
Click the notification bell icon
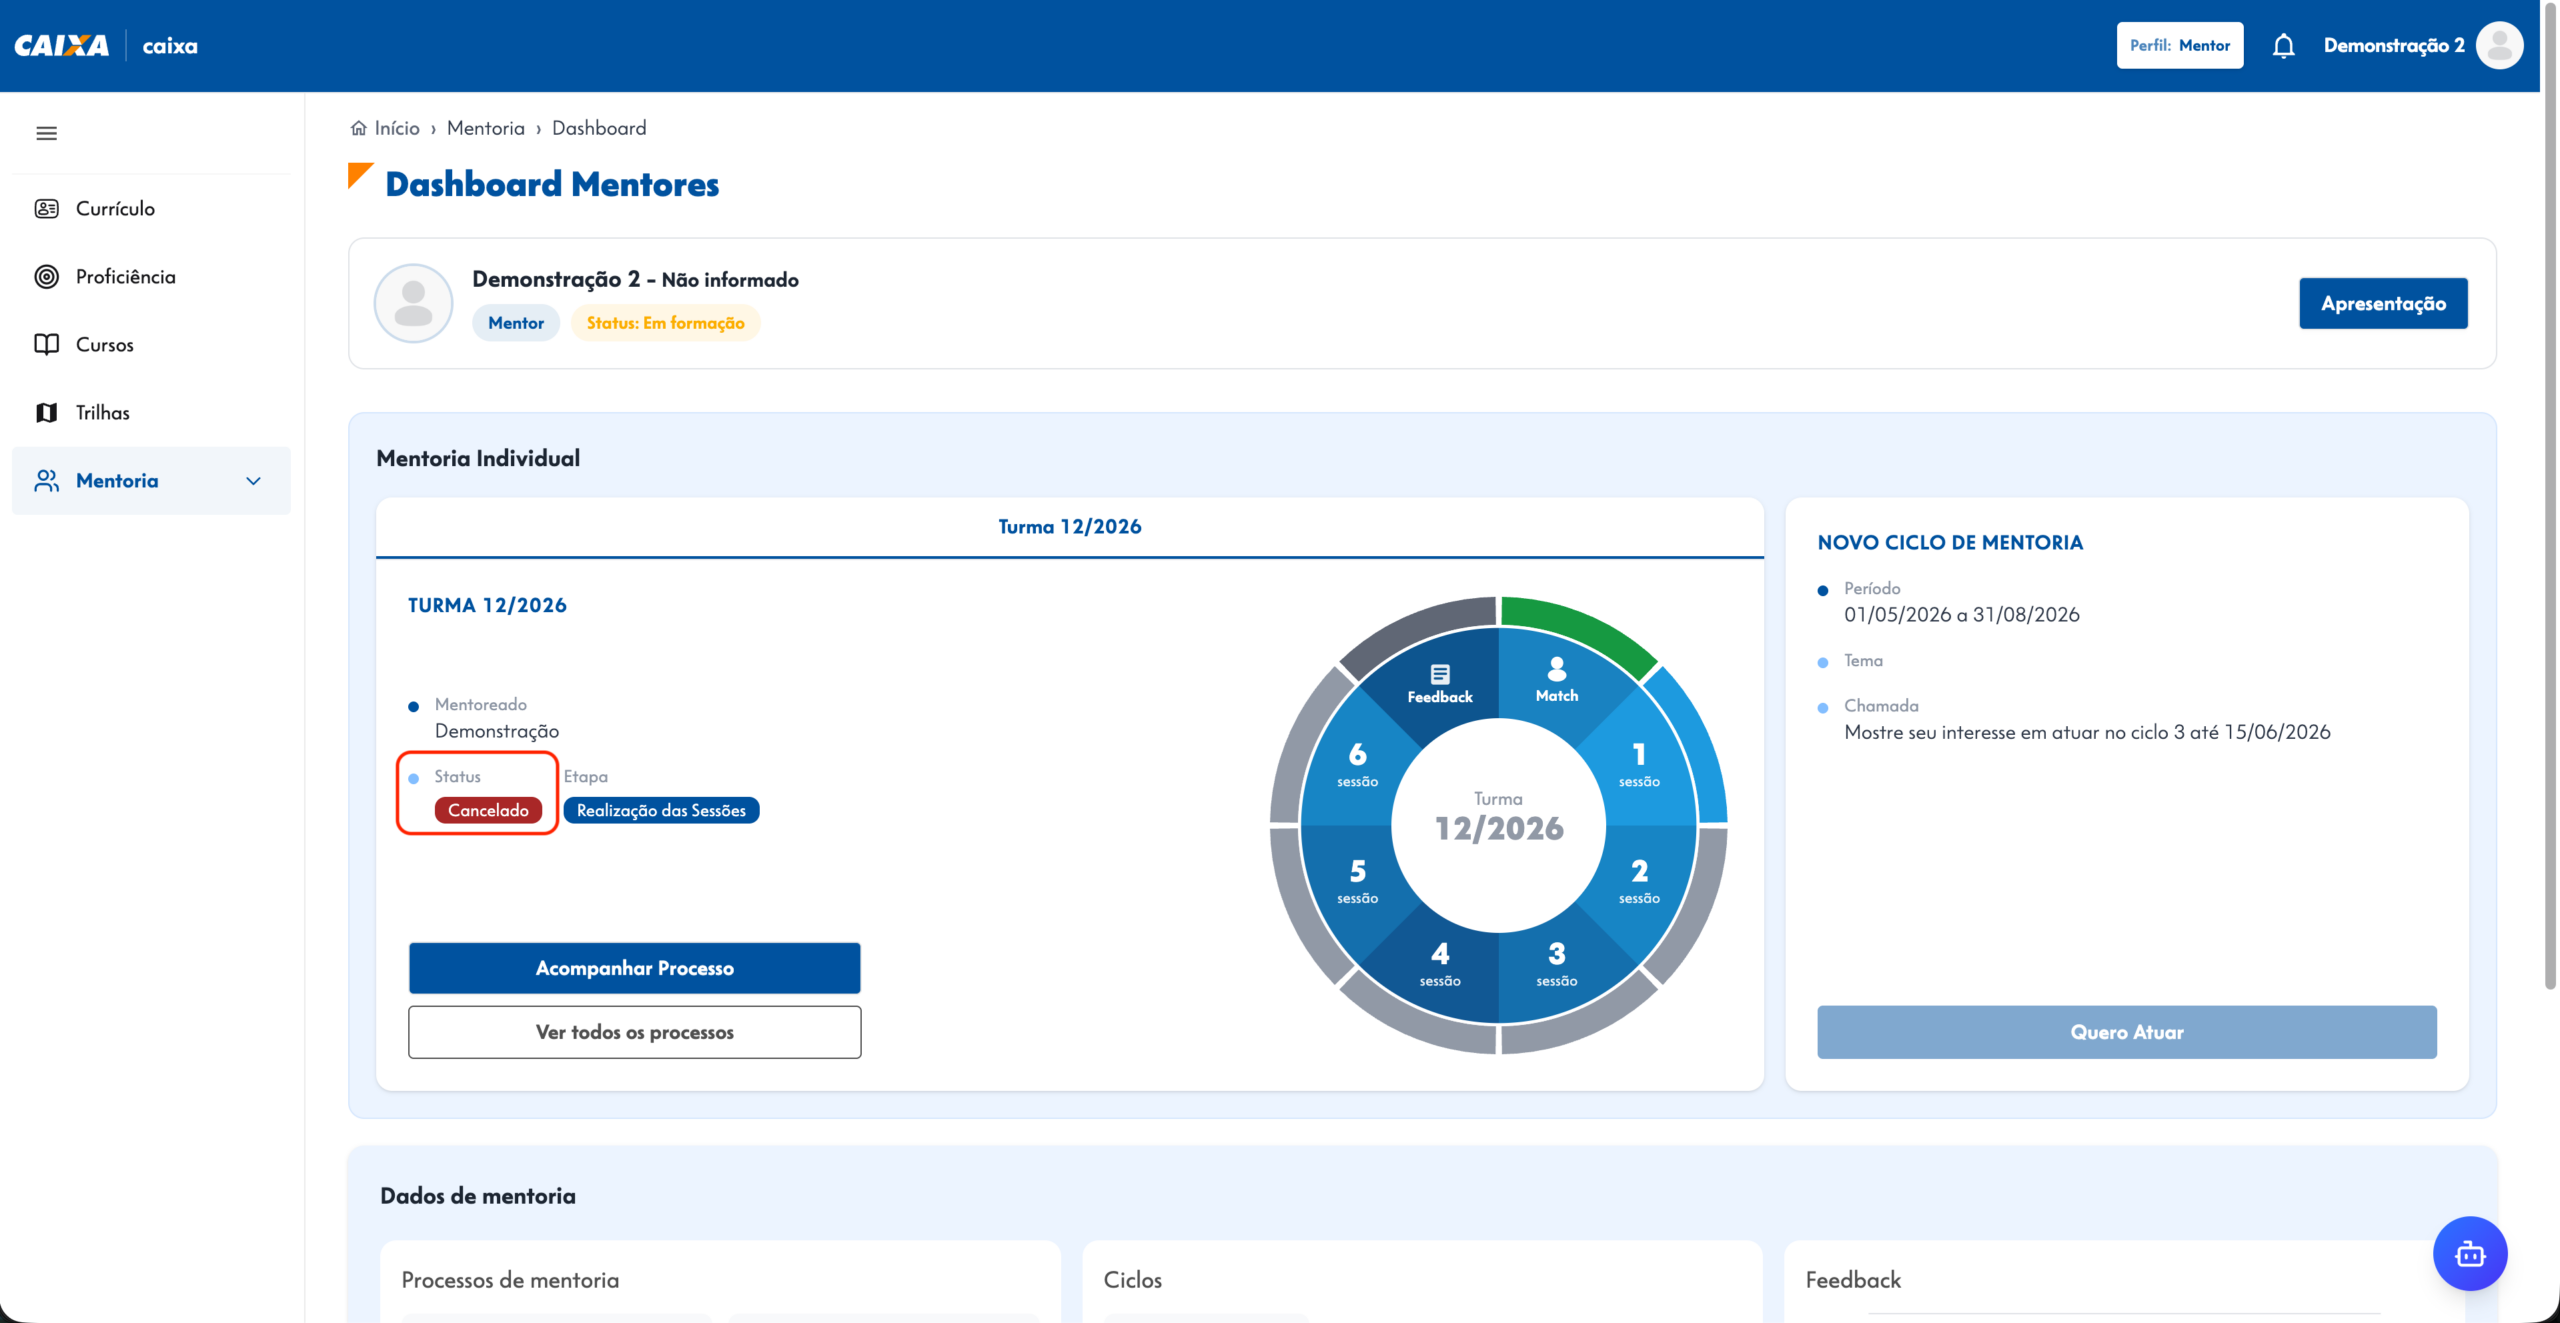tap(2283, 46)
